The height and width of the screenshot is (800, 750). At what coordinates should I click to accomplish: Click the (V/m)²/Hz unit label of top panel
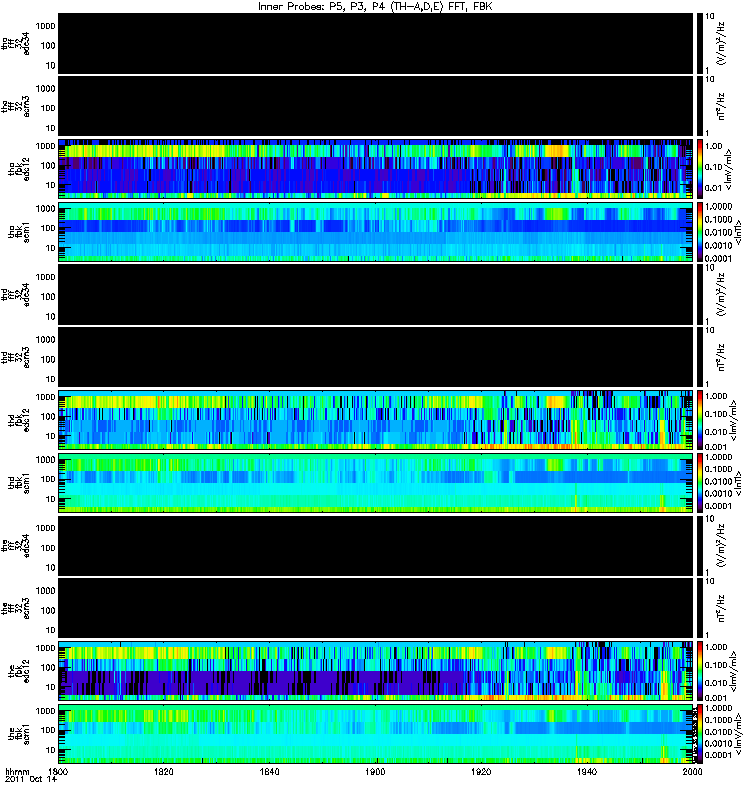tap(721, 43)
